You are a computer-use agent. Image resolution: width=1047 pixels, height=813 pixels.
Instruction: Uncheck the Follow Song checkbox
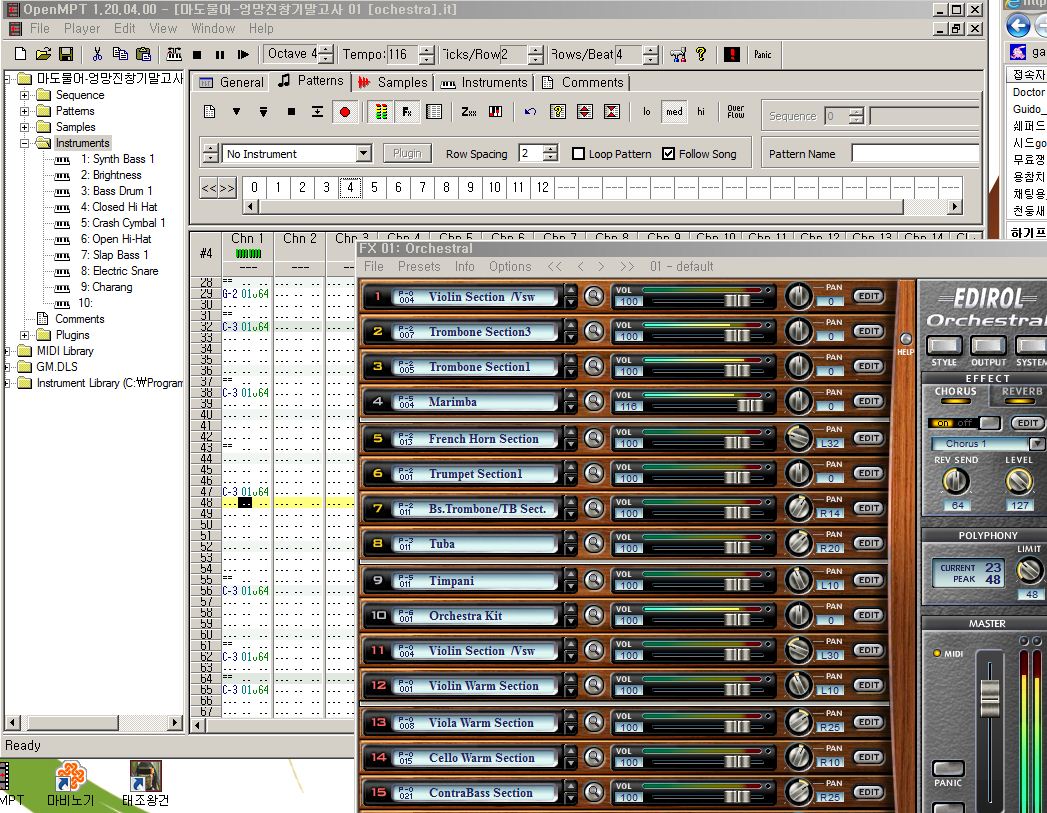click(668, 154)
